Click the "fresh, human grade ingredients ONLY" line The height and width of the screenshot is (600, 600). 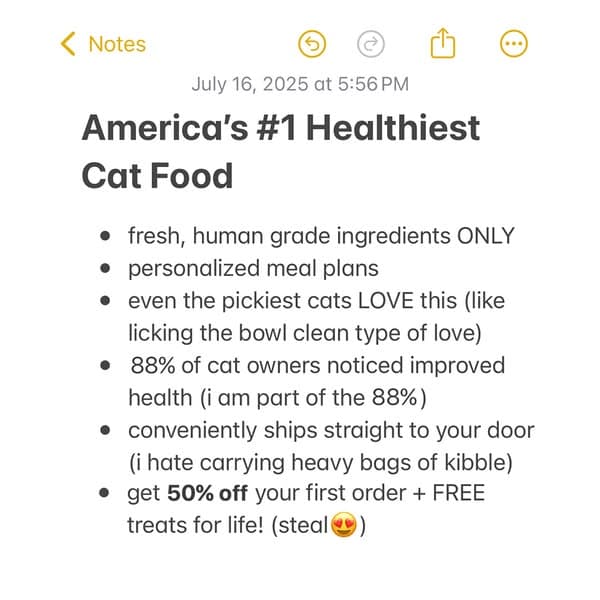pos(321,236)
